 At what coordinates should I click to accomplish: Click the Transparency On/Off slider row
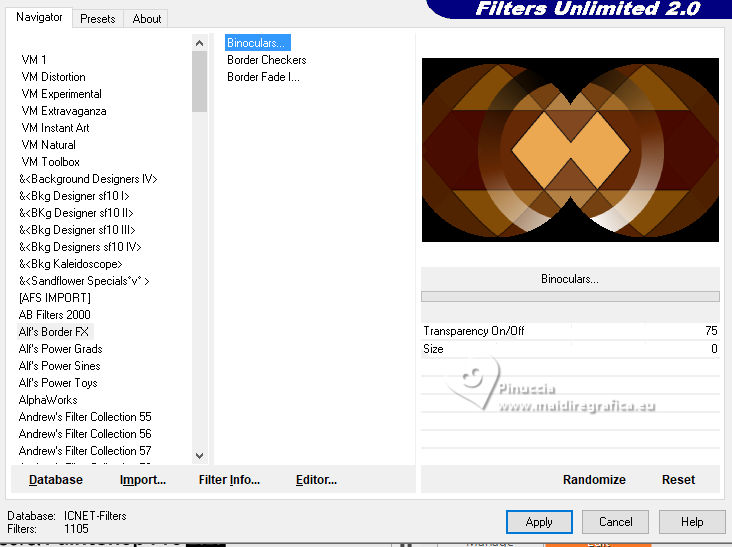(x=570, y=331)
